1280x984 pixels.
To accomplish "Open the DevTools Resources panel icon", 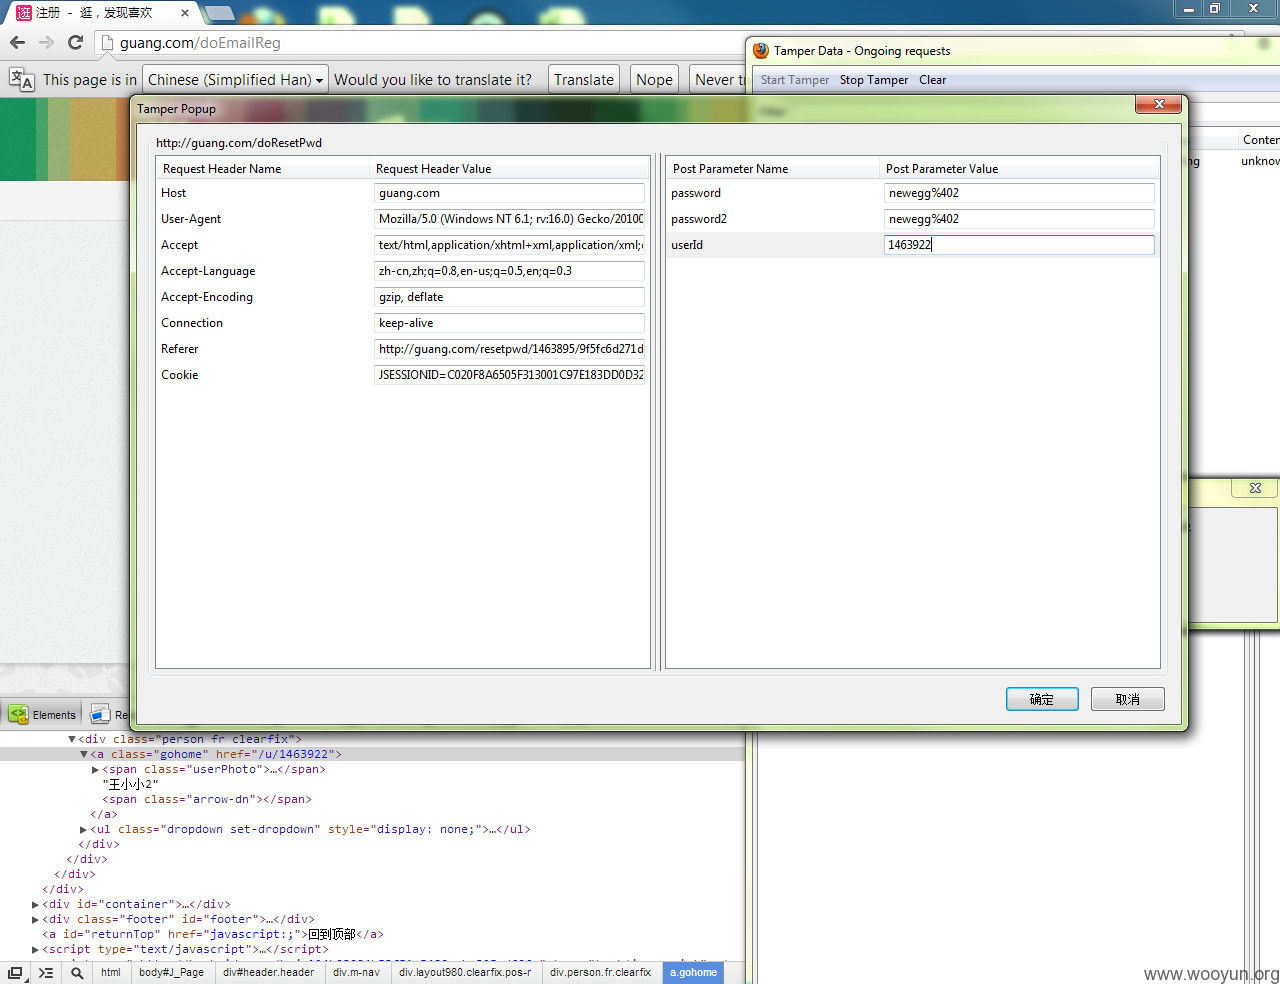I will pos(100,714).
